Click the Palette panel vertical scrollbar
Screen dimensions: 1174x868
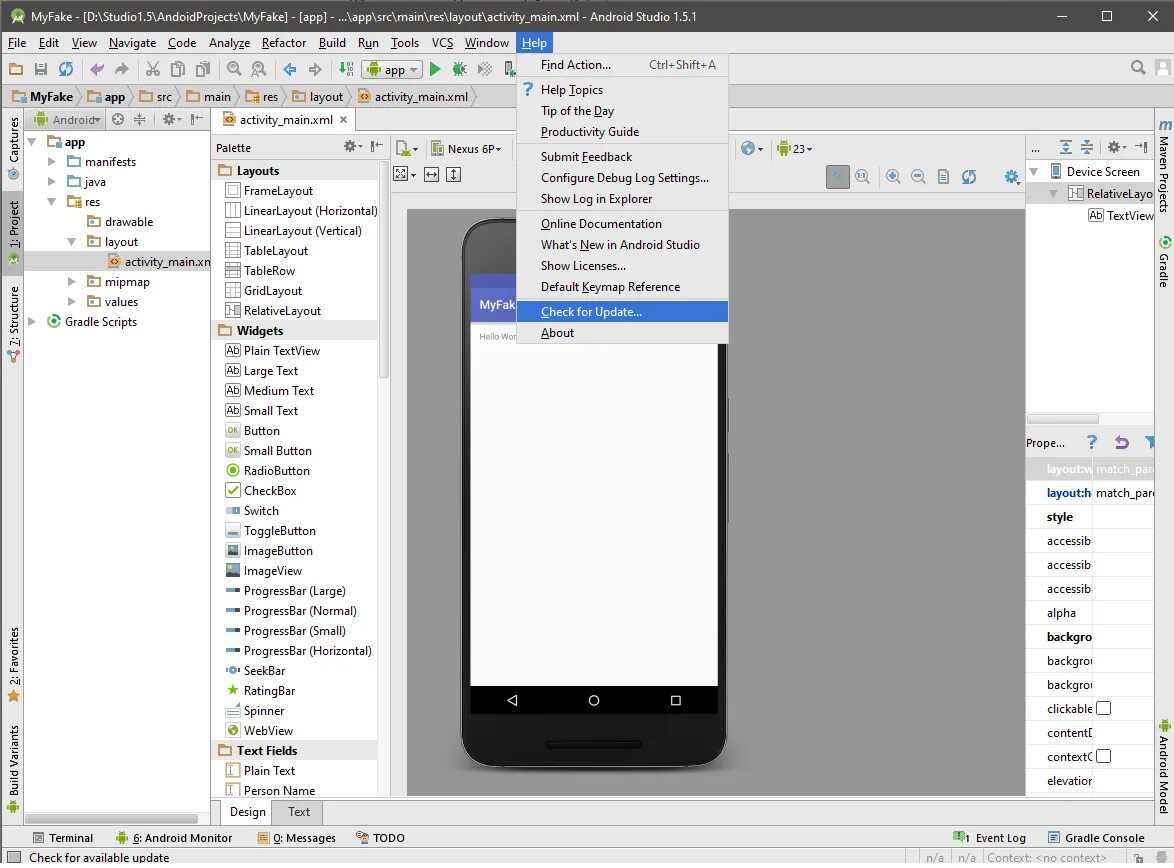click(384, 271)
